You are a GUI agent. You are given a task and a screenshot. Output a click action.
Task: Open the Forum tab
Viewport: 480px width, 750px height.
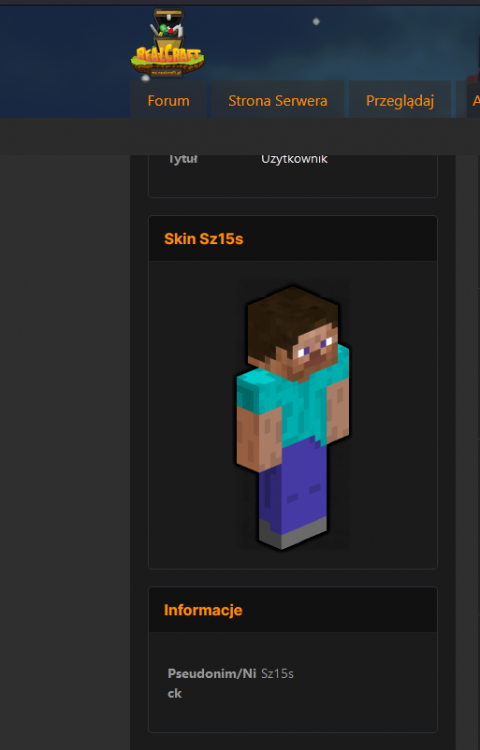point(168,100)
